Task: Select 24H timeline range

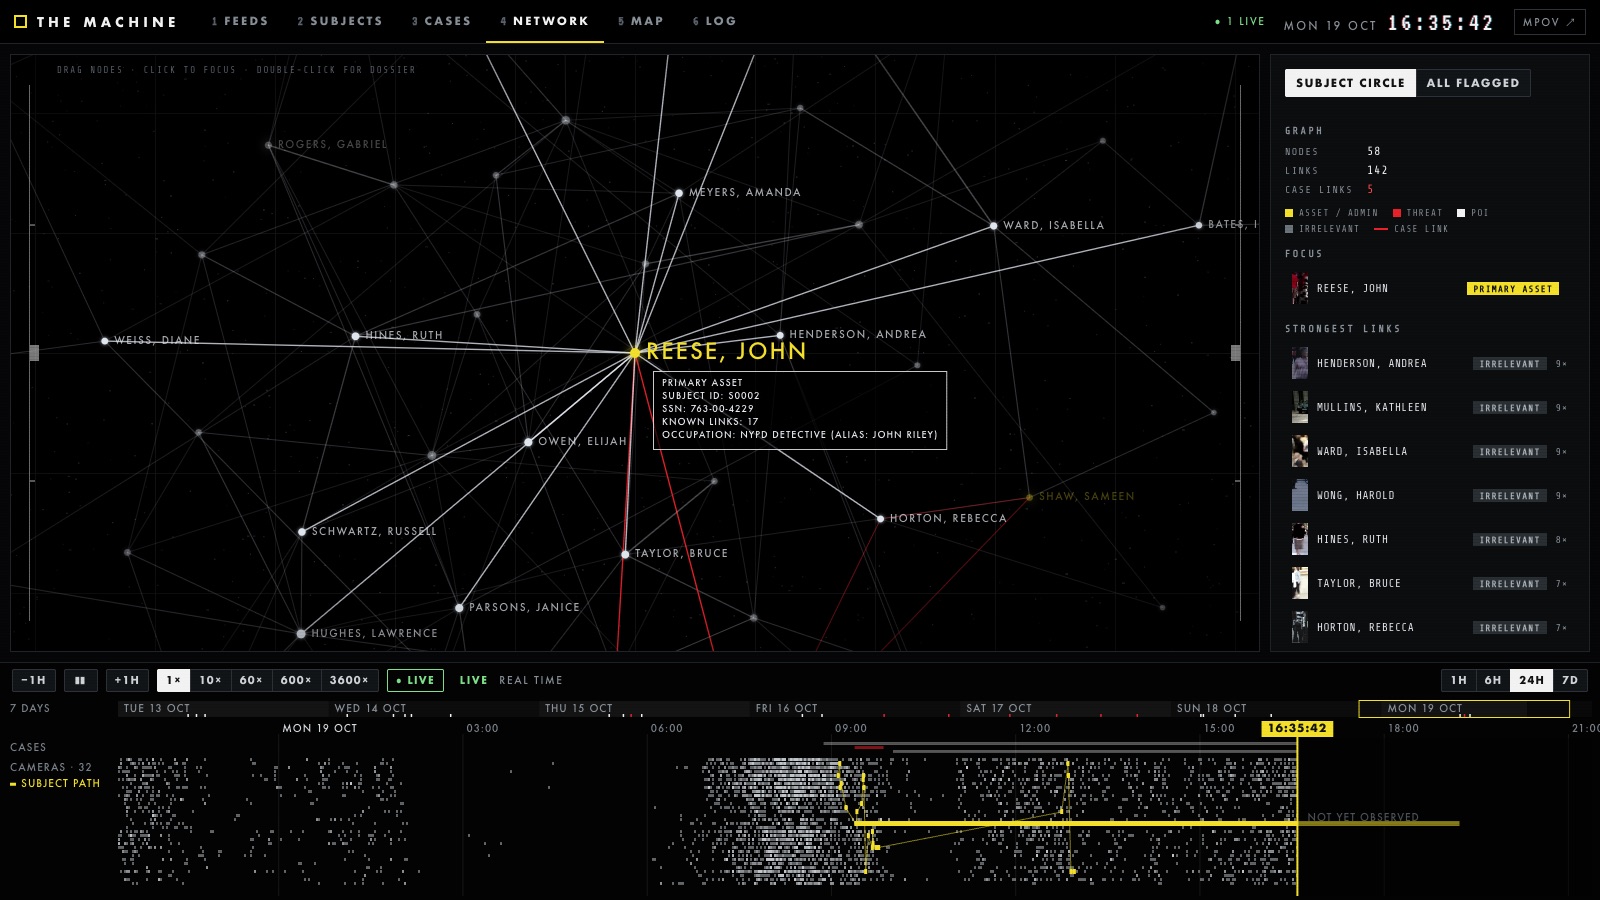Action: pos(1532,680)
